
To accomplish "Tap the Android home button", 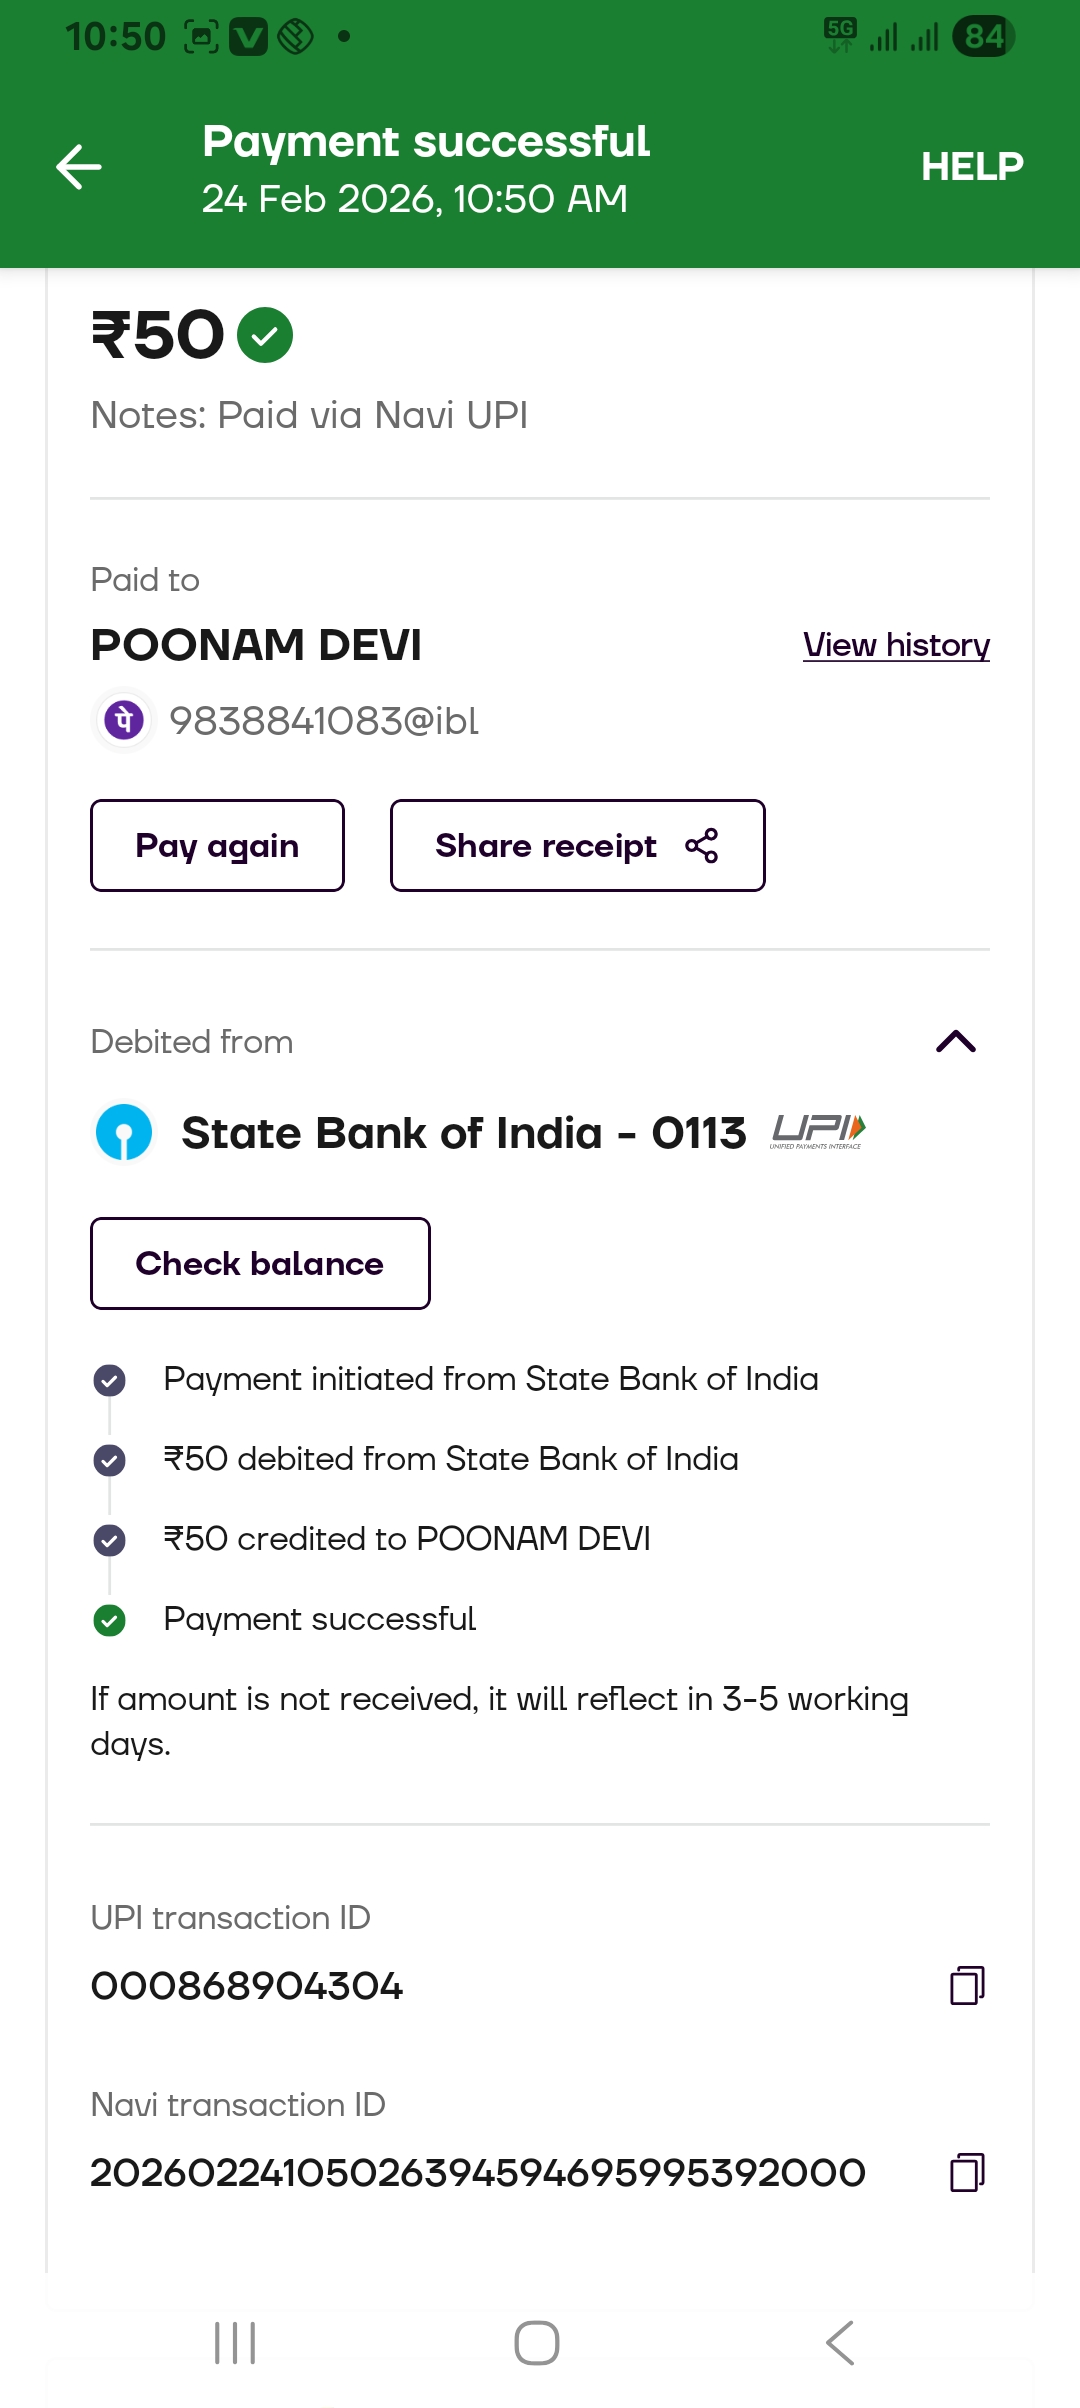I will tap(537, 2343).
